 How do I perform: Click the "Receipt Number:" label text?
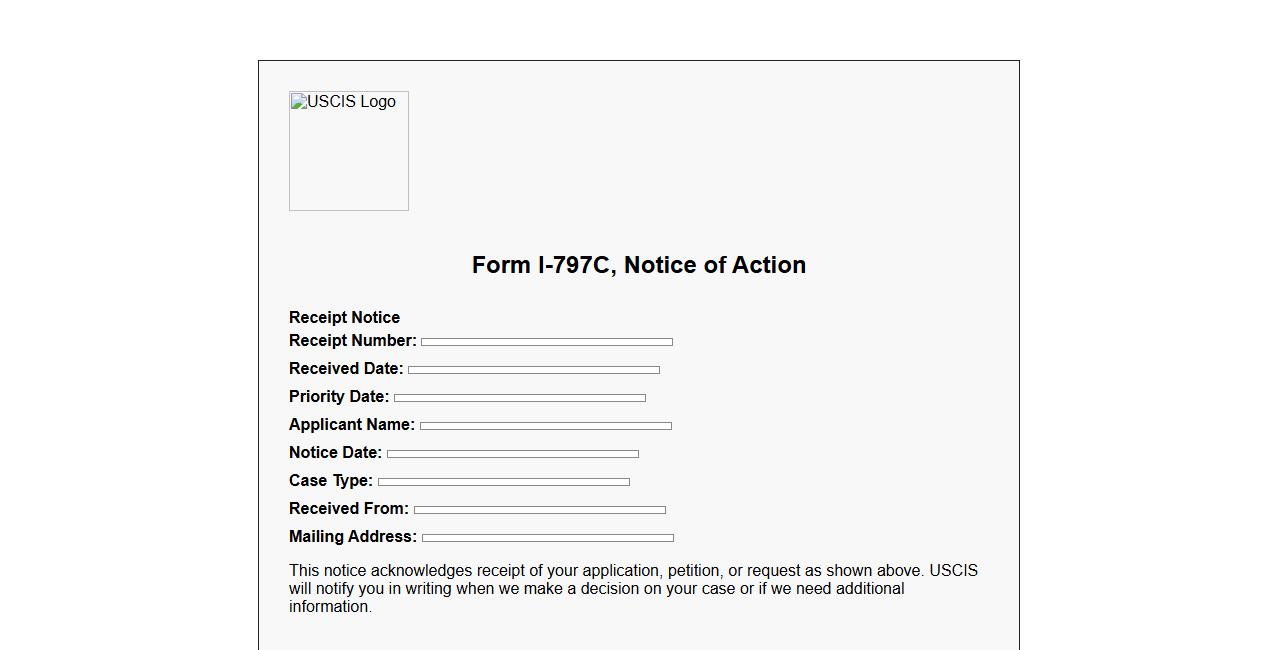pyautogui.click(x=352, y=341)
